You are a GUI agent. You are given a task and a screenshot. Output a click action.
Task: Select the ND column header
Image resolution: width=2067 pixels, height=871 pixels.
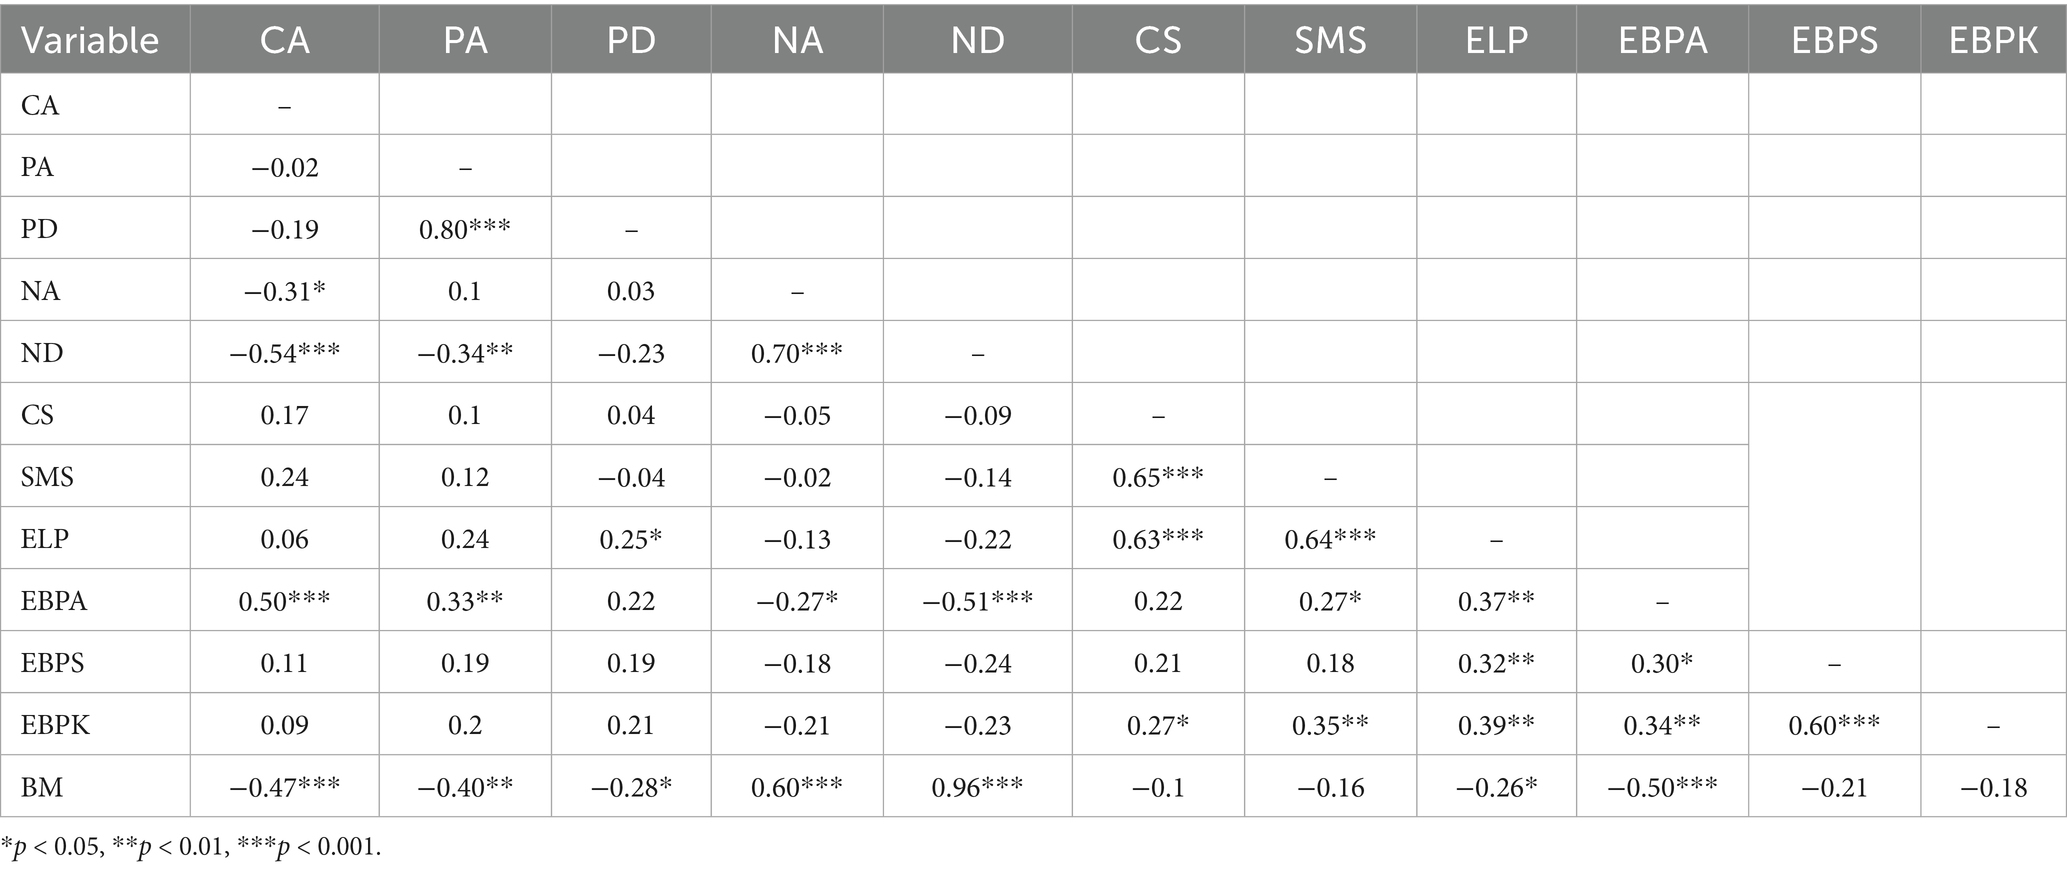point(977,40)
